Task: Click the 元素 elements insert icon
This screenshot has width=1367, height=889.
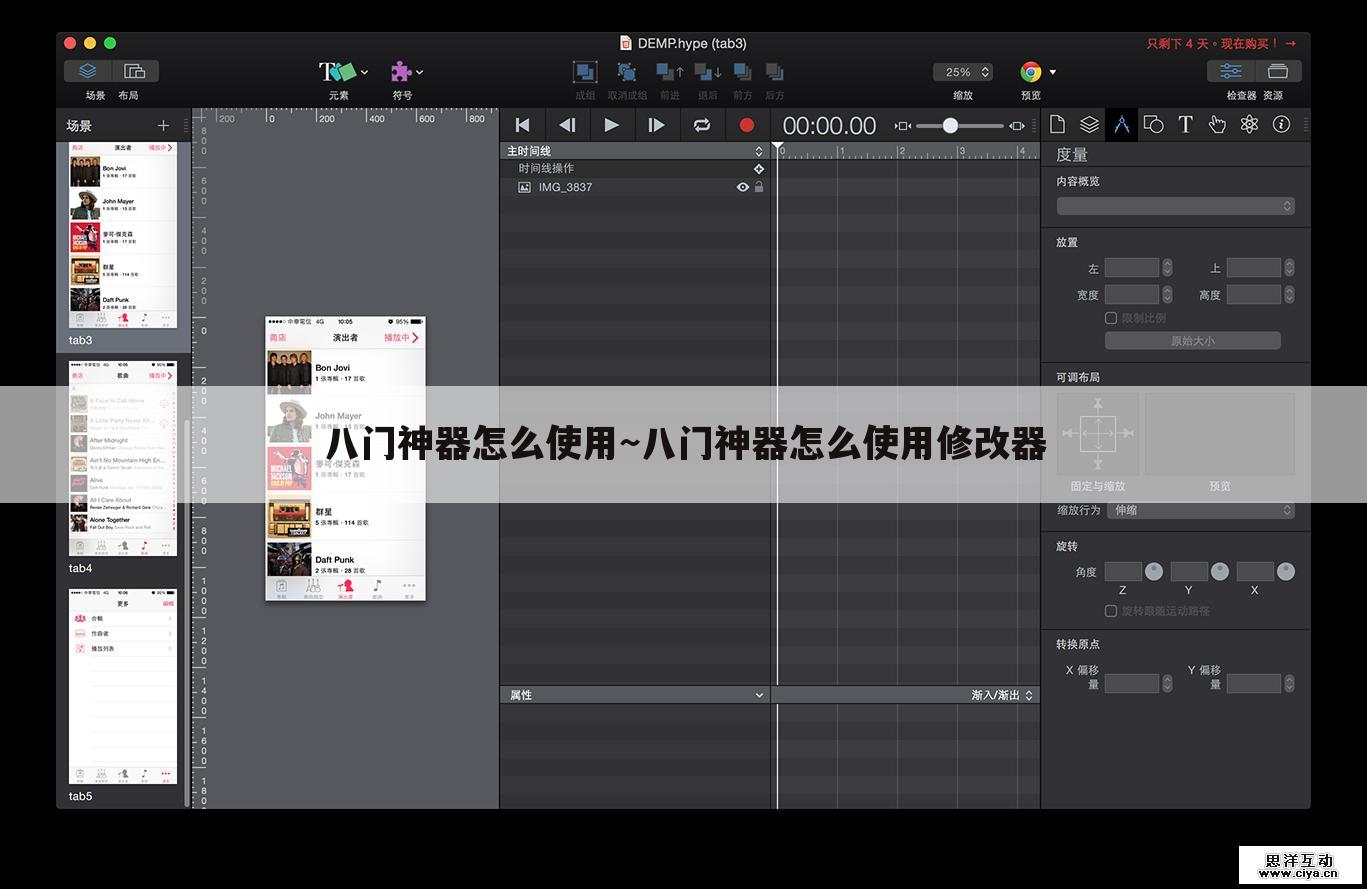Action: [x=337, y=71]
